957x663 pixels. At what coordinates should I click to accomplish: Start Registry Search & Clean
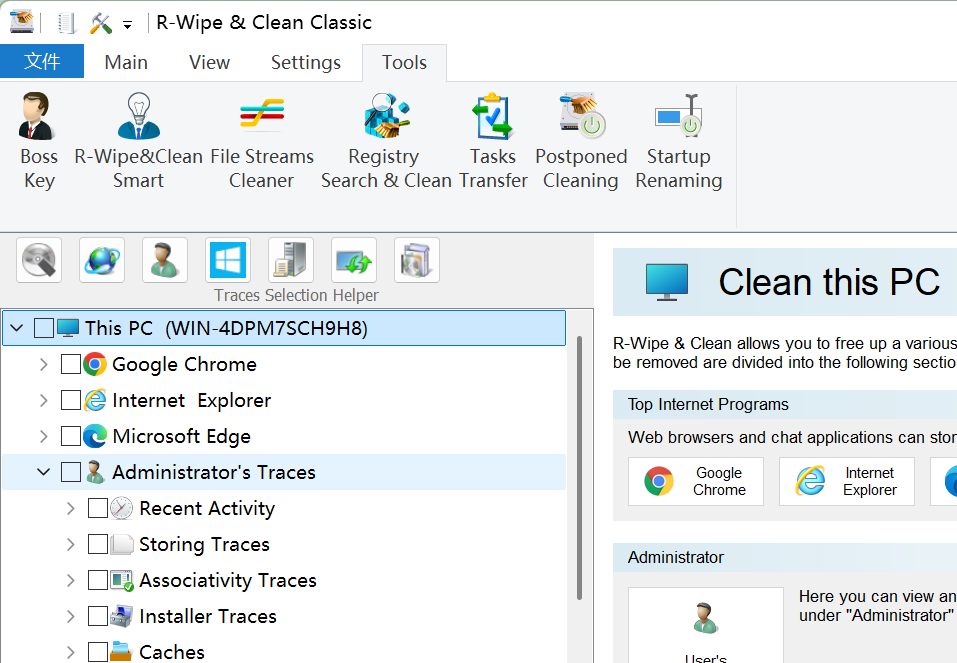point(386,140)
